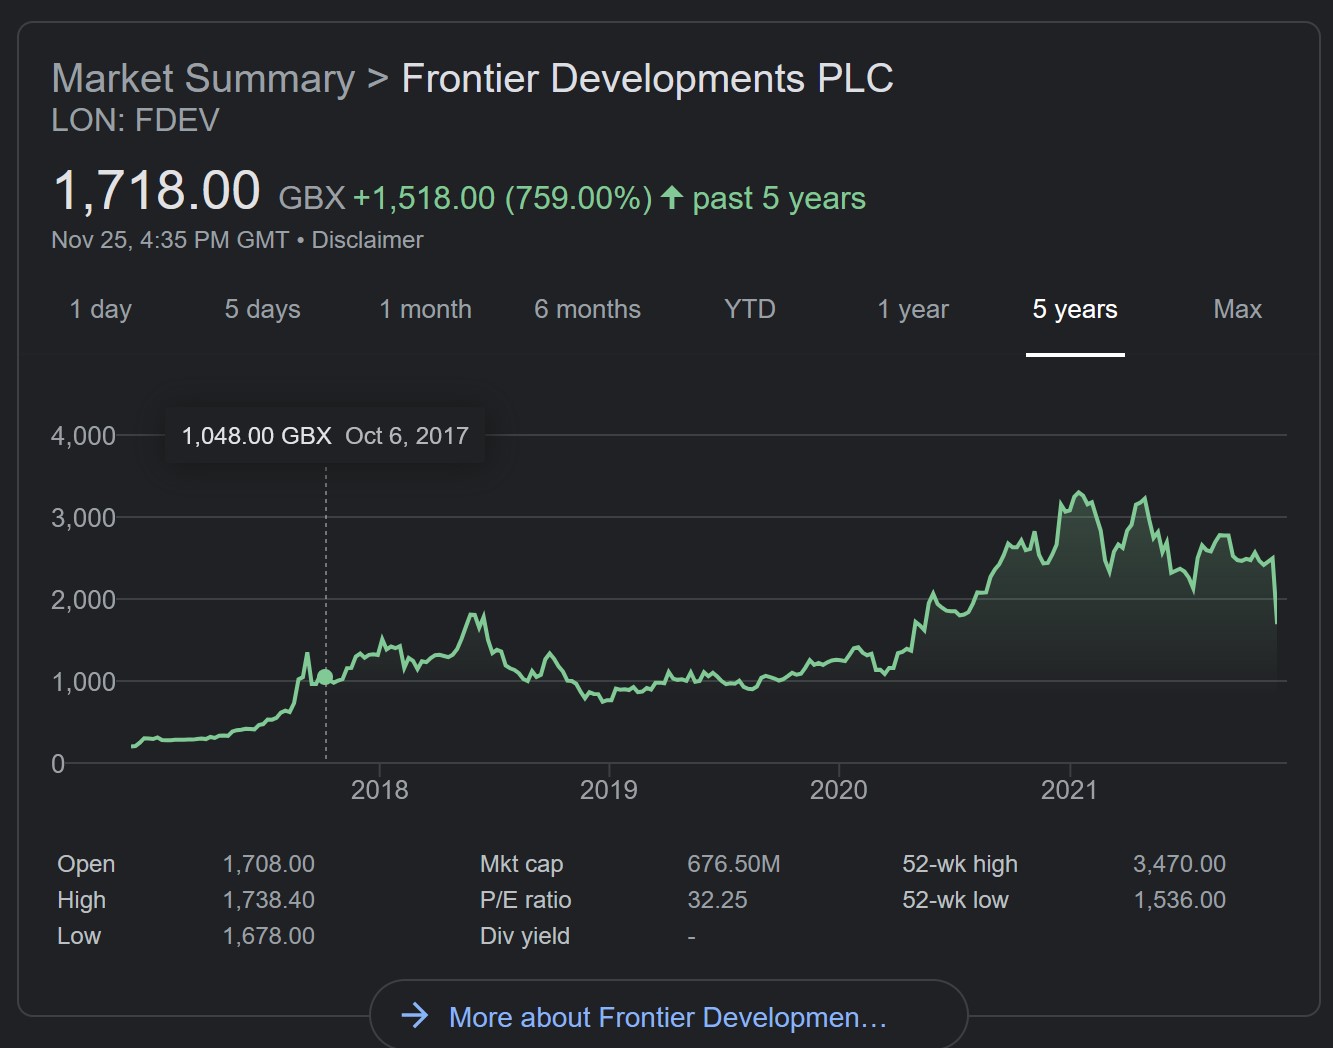Click the Div yield label
This screenshot has width=1333, height=1048.
(525, 936)
